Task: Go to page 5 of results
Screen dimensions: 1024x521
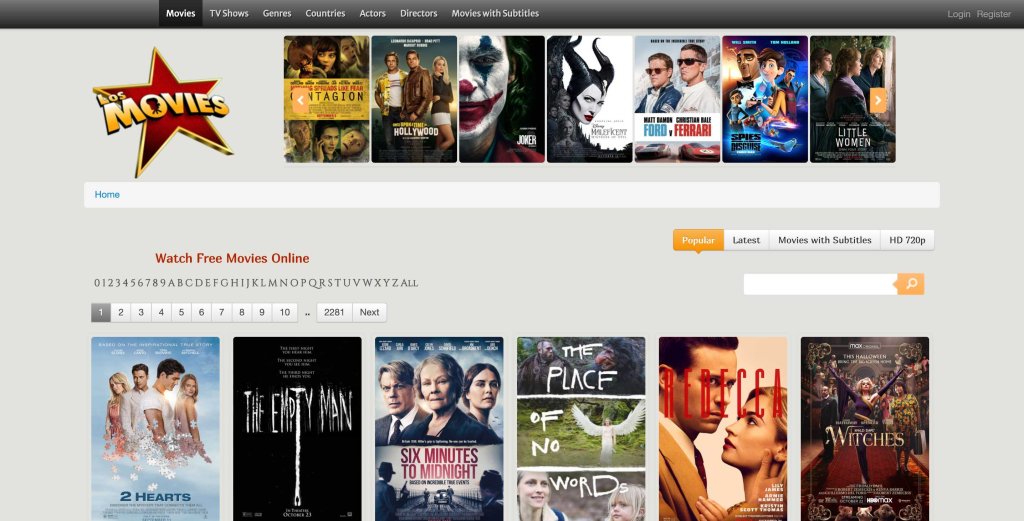Action: pyautogui.click(x=181, y=312)
